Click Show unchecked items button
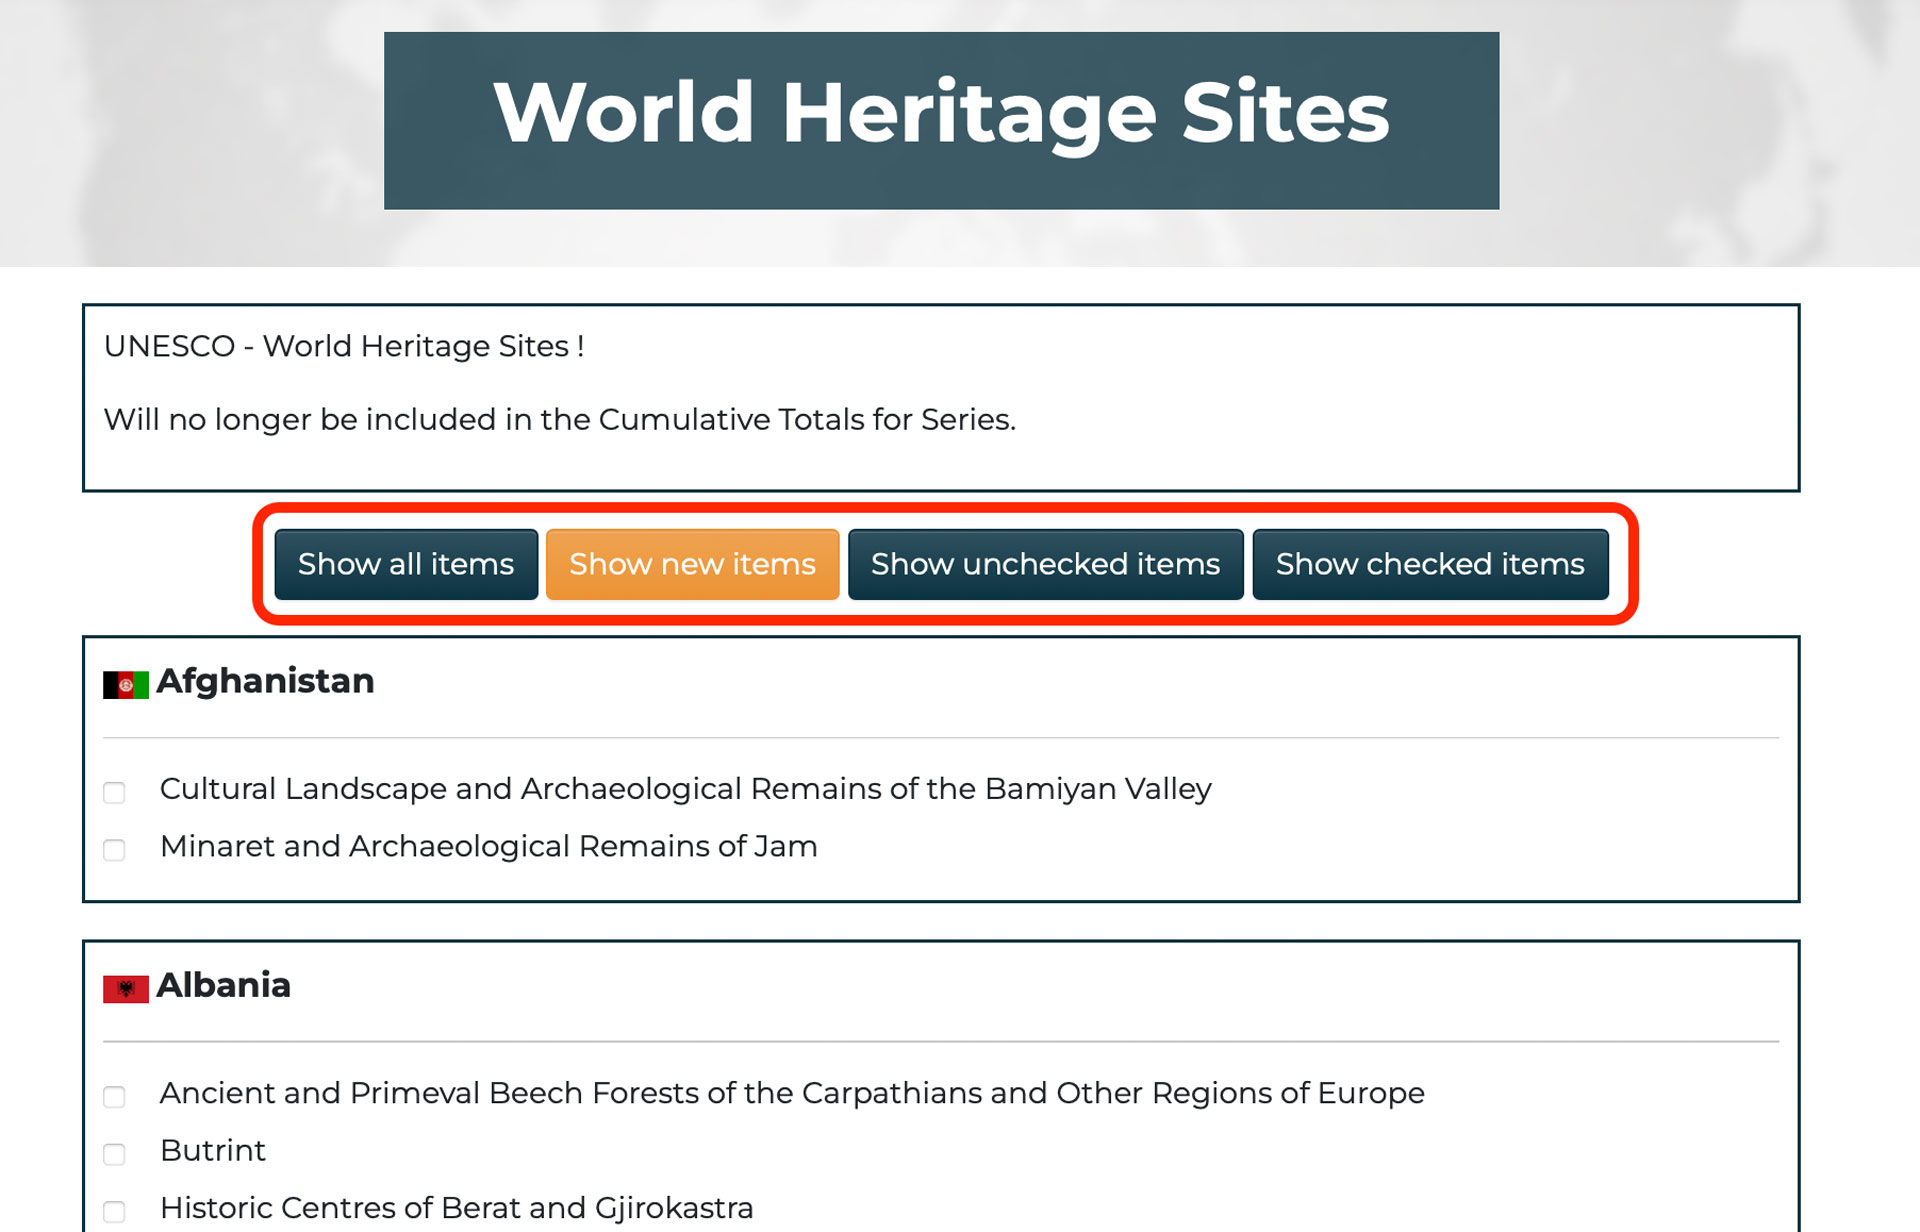Viewport: 1920px width, 1232px height. [1045, 564]
